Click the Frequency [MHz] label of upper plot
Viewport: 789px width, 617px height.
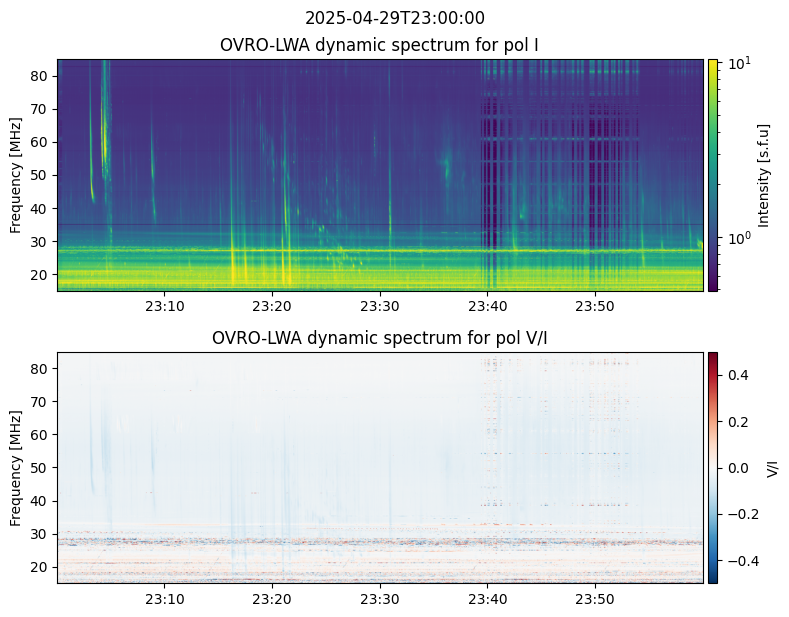[16, 175]
